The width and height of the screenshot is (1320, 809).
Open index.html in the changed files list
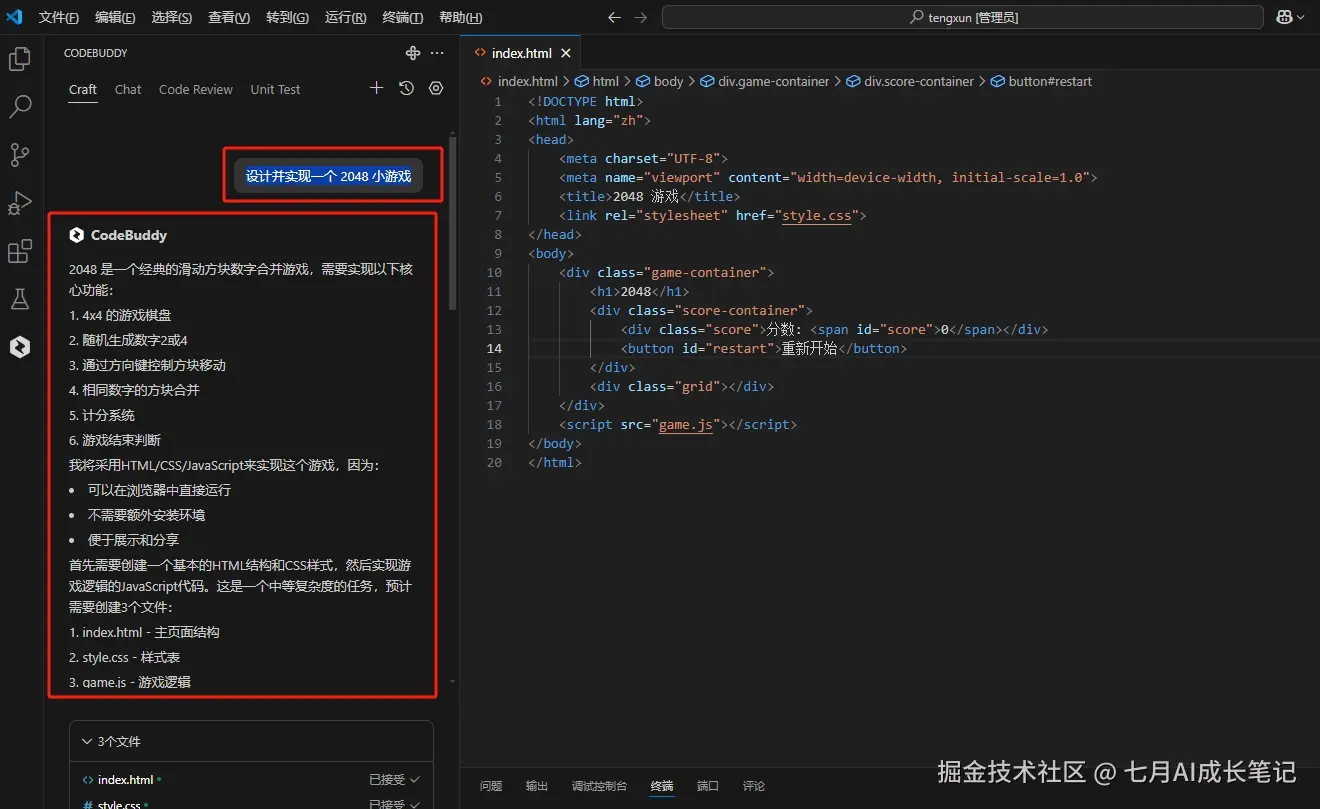click(x=125, y=779)
